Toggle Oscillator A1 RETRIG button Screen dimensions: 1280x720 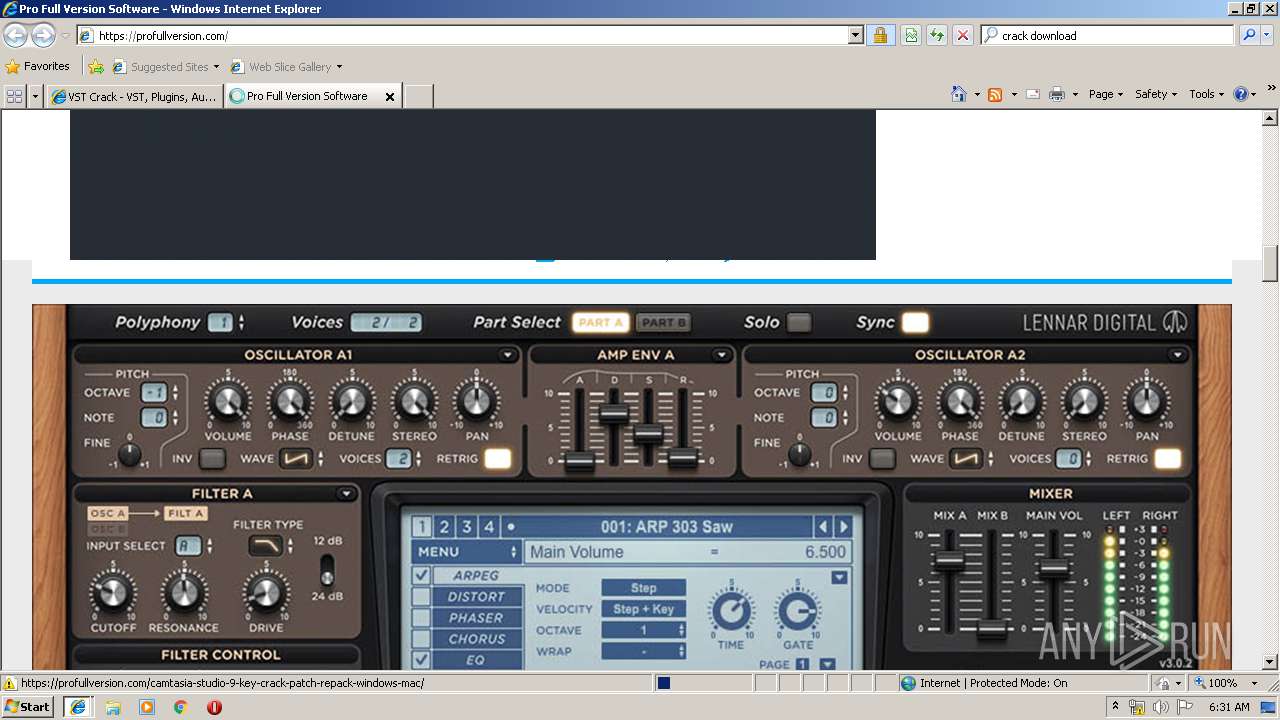tap(498, 459)
